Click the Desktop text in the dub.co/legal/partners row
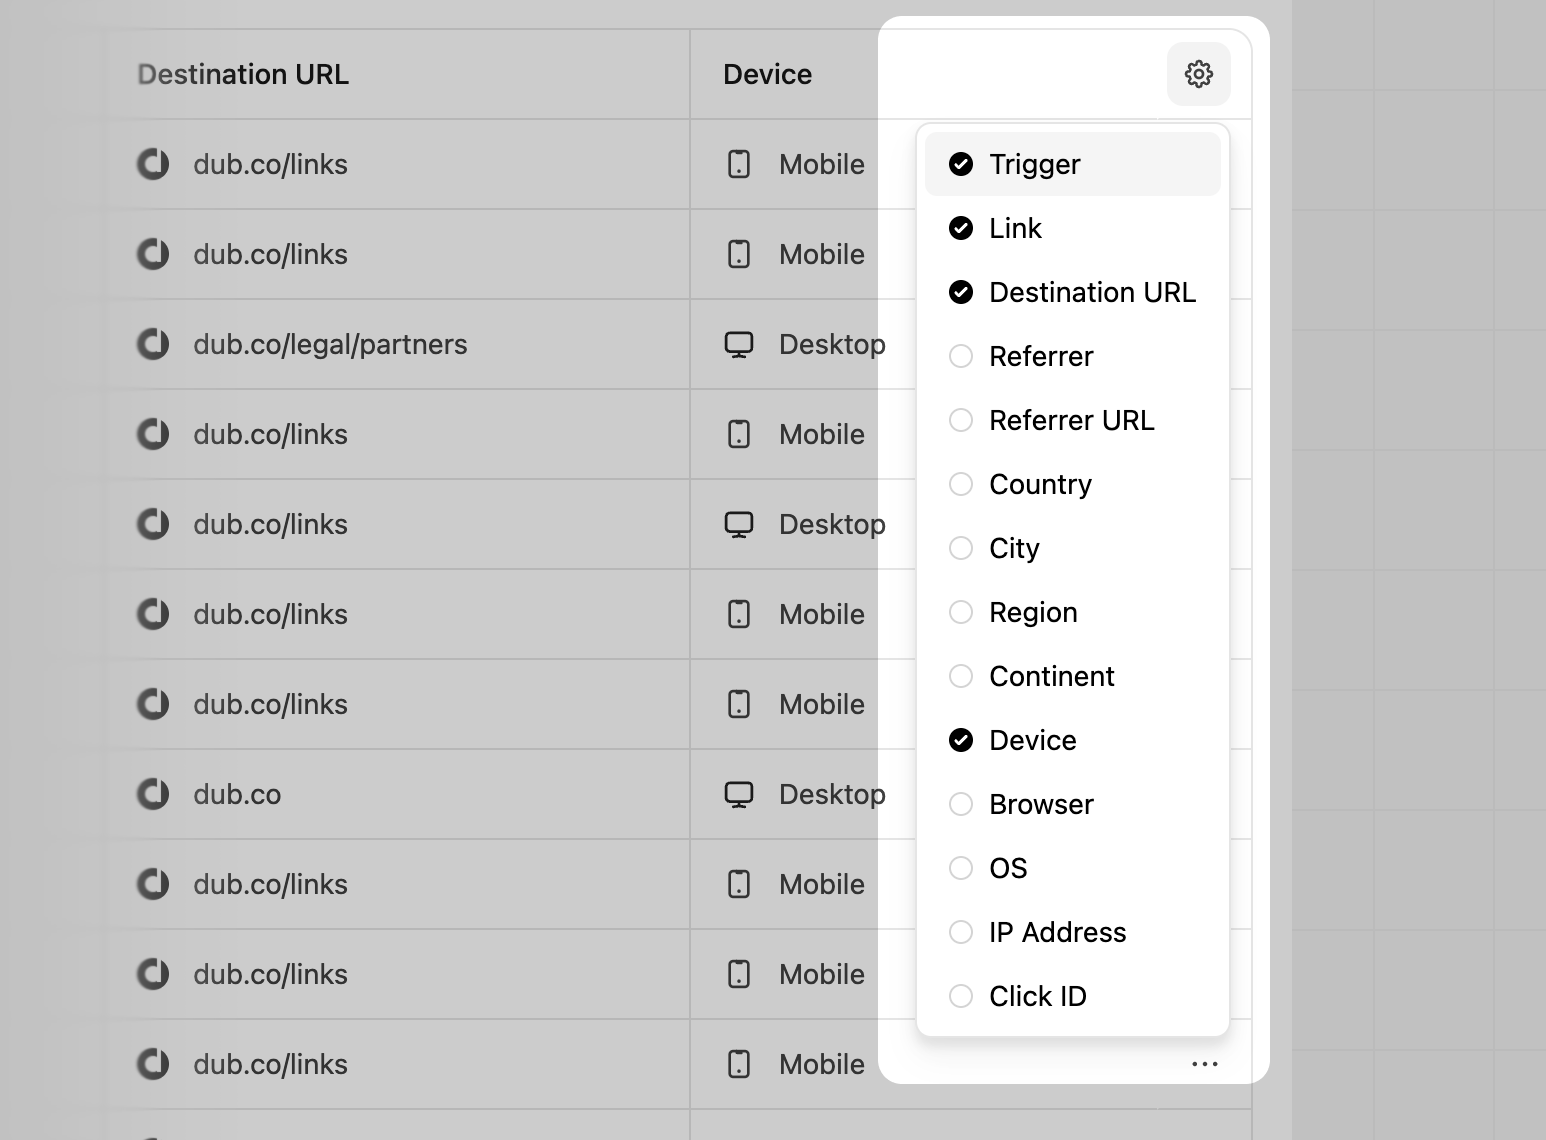Image resolution: width=1546 pixels, height=1140 pixels. click(832, 344)
